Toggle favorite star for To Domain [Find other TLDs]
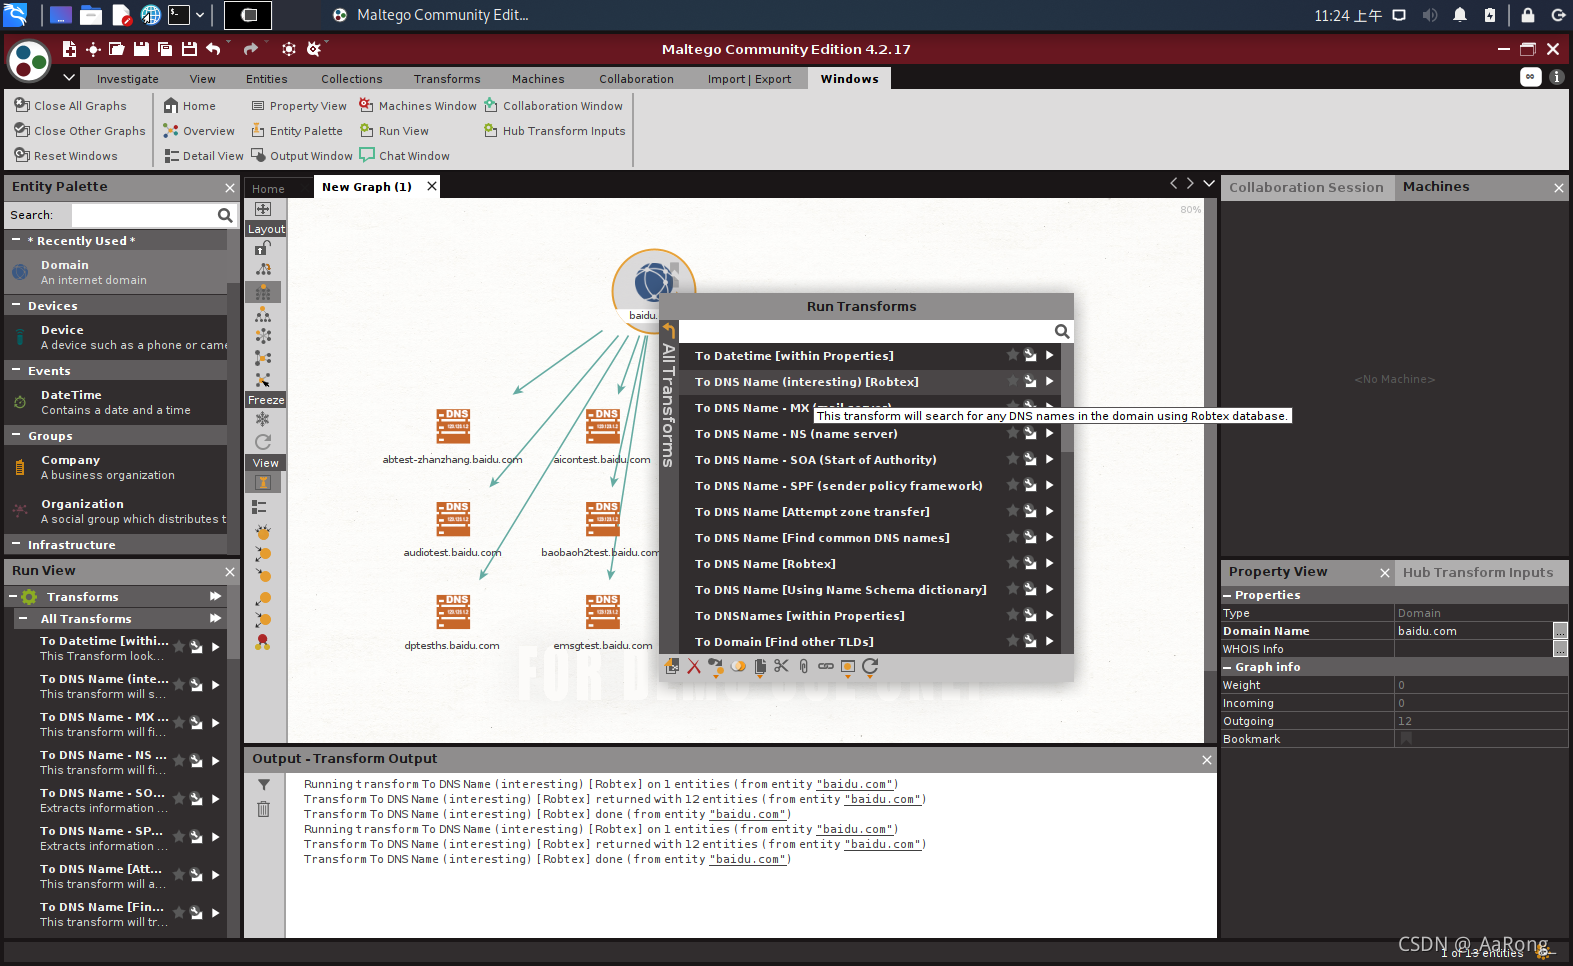1573x966 pixels. [1012, 641]
